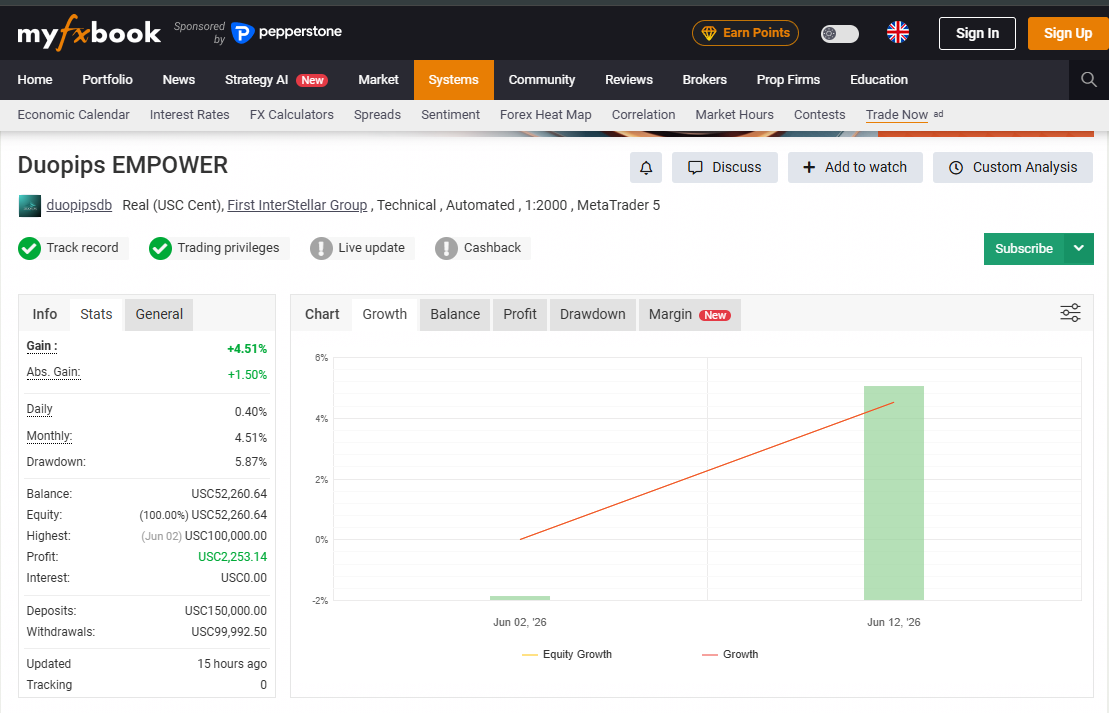
Task: Toggle Equity Growth legend series
Action: tap(567, 654)
